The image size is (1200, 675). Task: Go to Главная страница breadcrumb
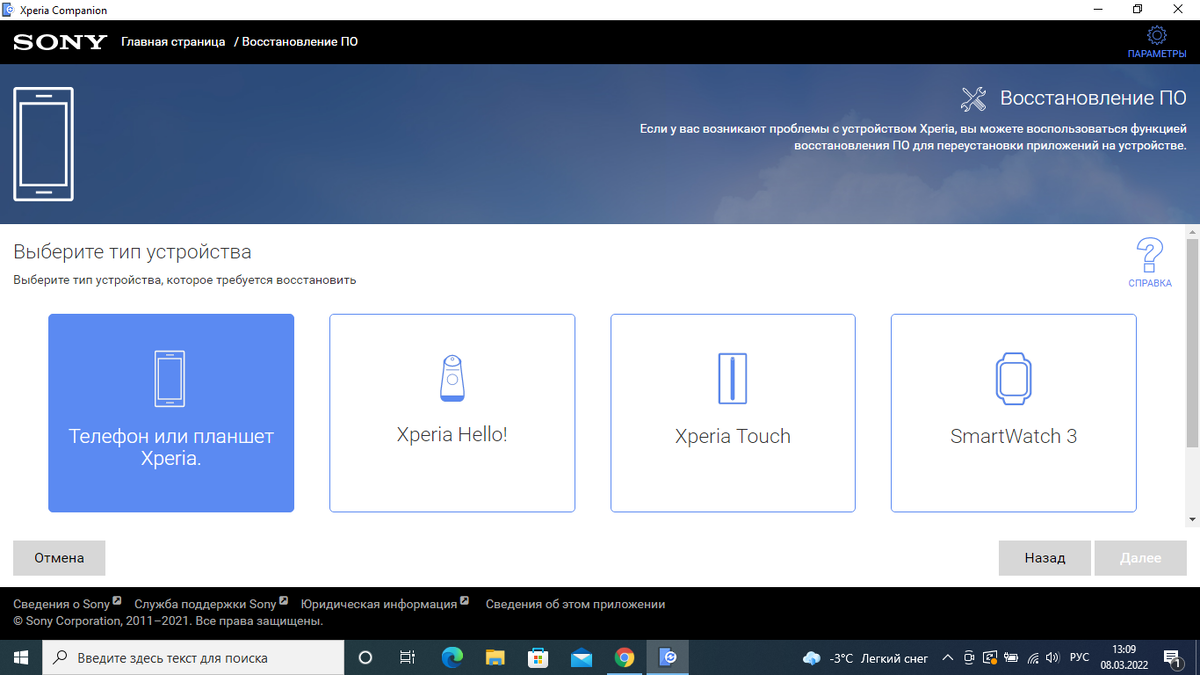pyautogui.click(x=173, y=42)
